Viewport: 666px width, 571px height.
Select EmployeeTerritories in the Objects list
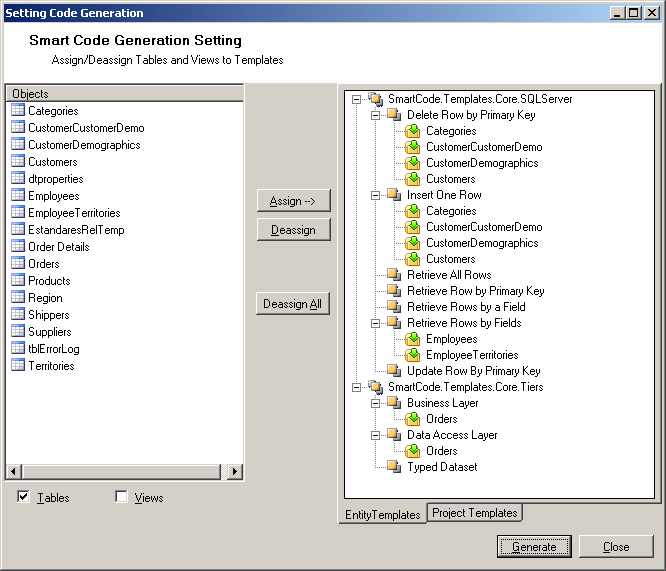74,213
